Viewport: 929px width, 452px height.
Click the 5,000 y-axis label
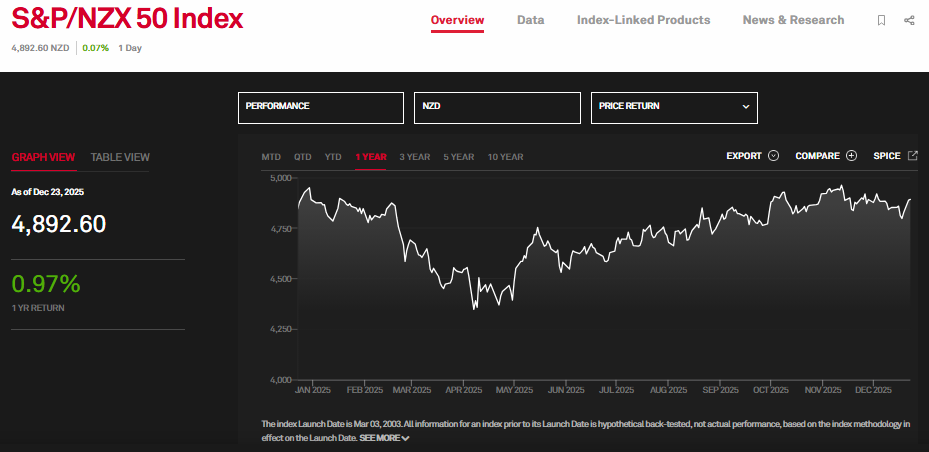click(282, 178)
